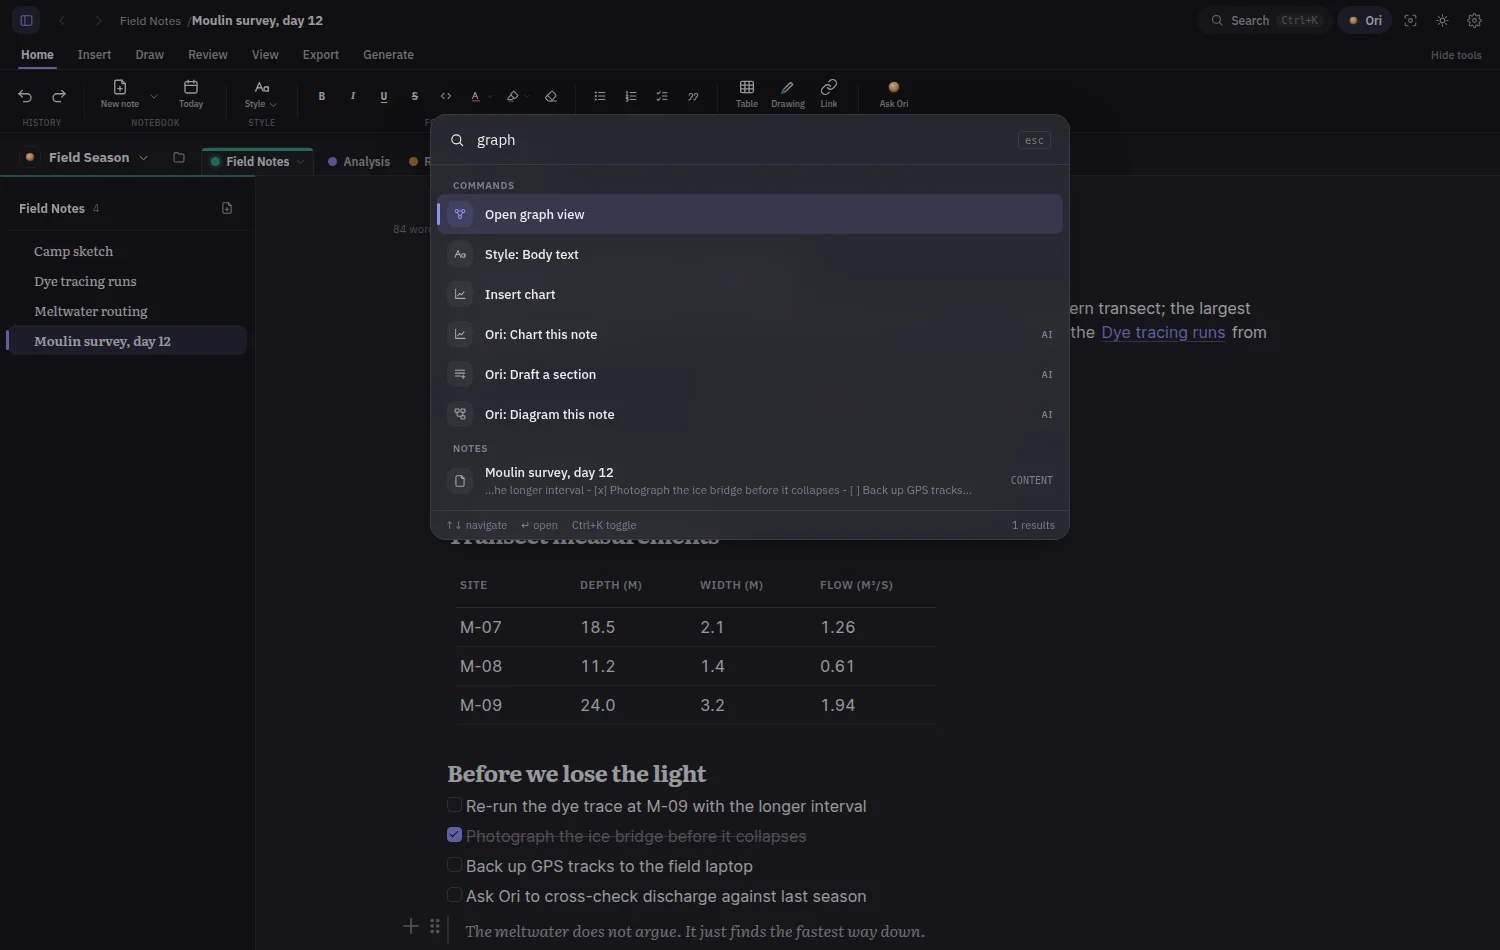The height and width of the screenshot is (950, 1500).
Task: Select 'Ori: Chart this note' command
Action: point(750,334)
